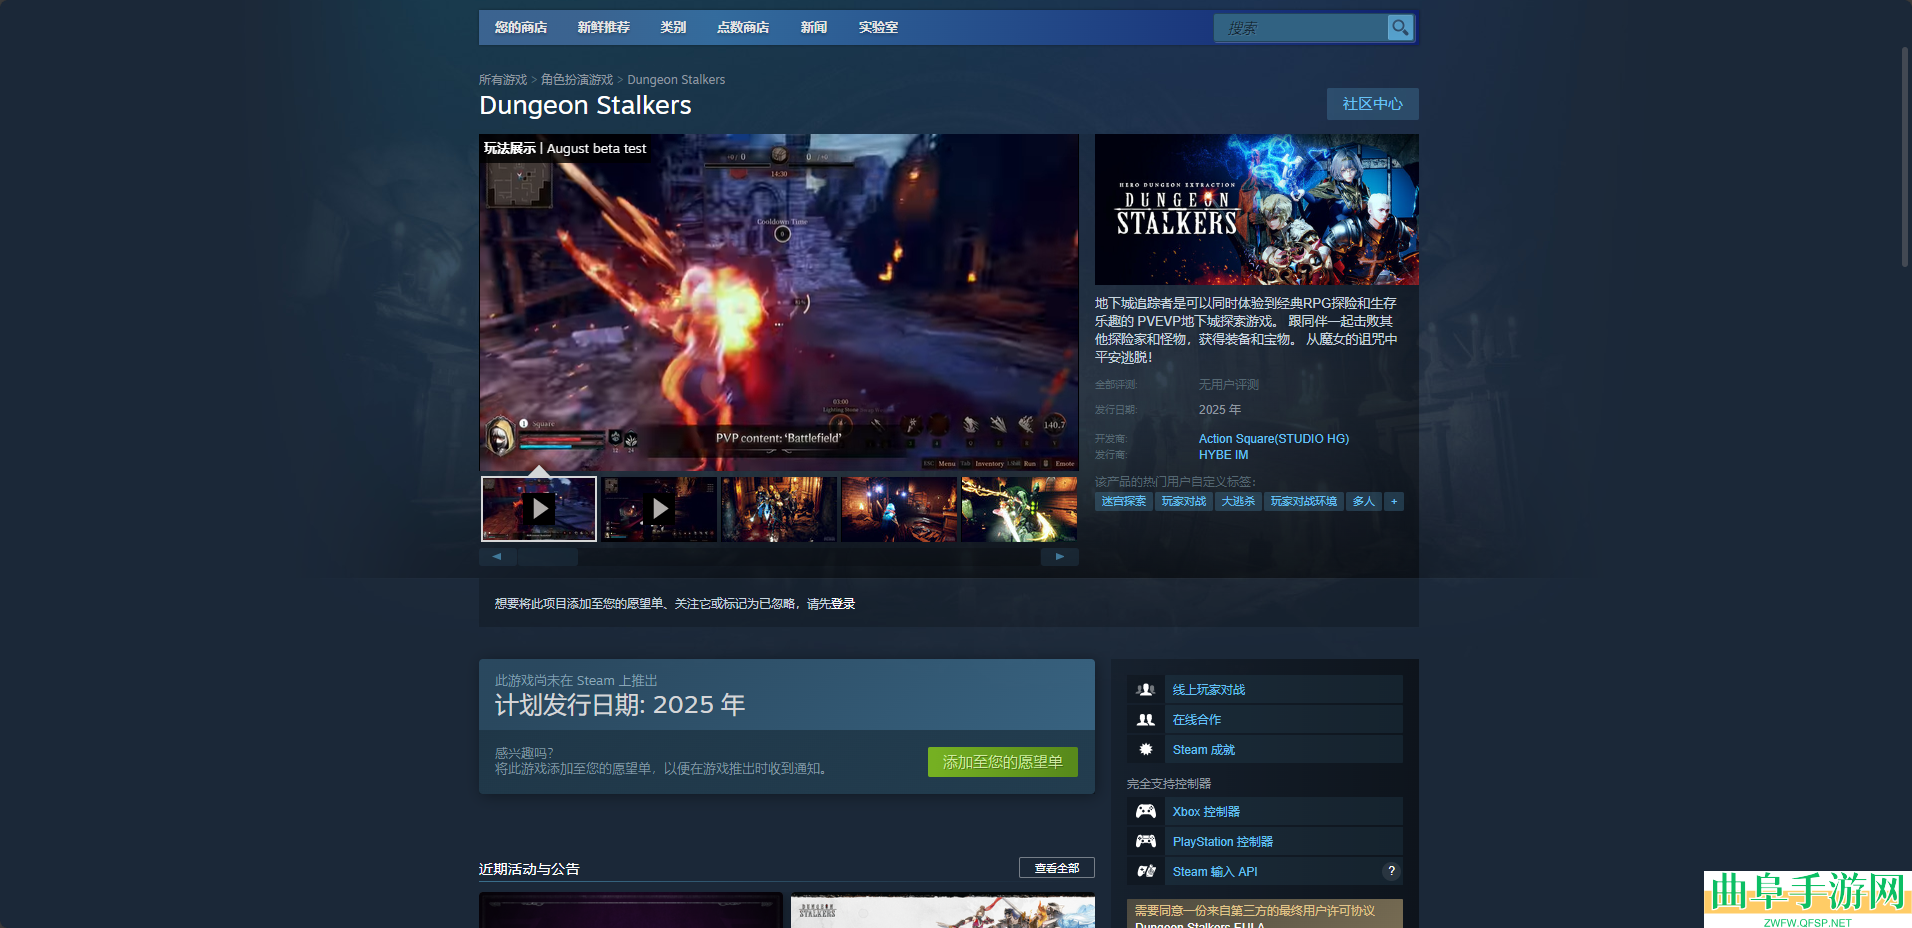Open developer Action Square(STUDIO HG) link
Screen dimensions: 1912x928
point(1274,439)
